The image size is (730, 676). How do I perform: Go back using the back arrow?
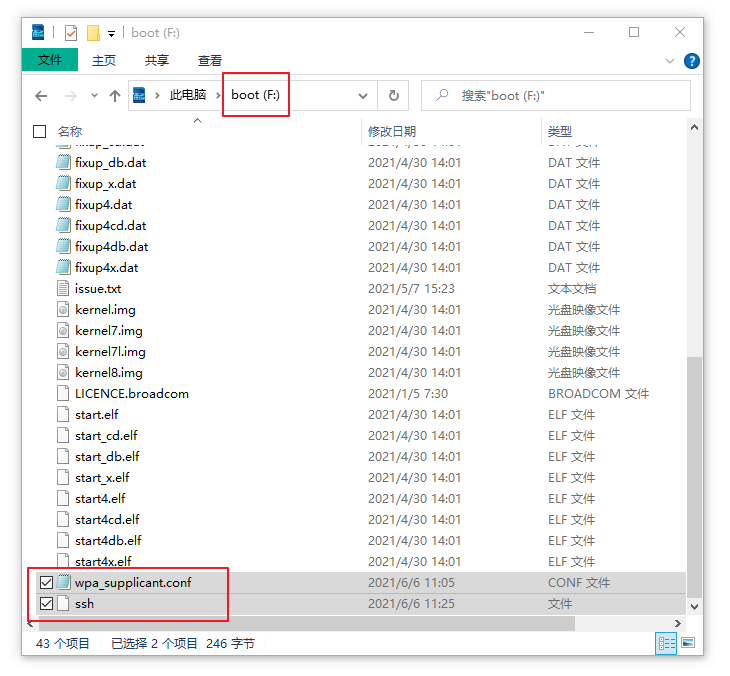41,96
